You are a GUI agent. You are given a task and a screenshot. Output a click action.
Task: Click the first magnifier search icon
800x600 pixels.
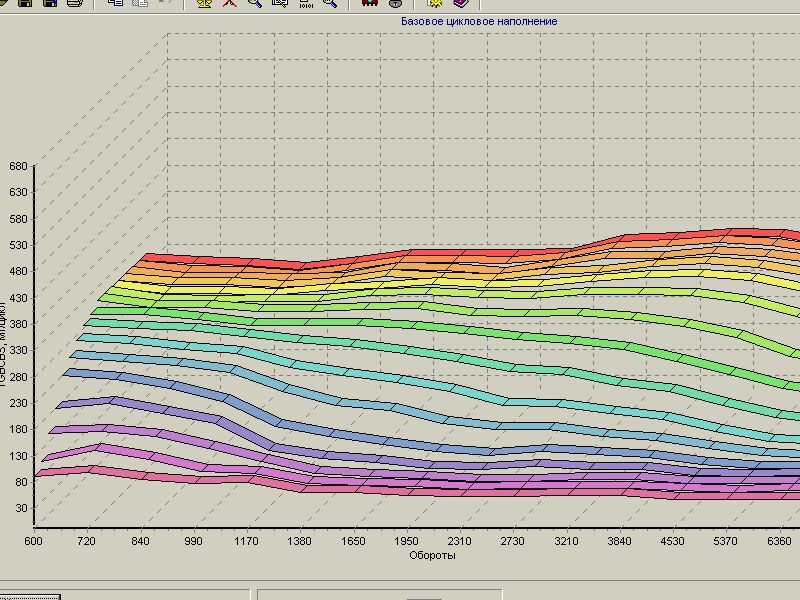(x=255, y=3)
